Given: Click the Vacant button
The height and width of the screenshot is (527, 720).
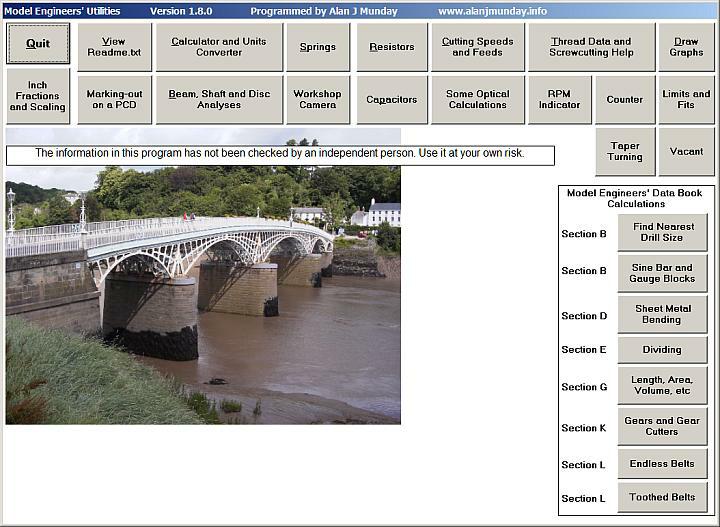Looking at the screenshot, I should 686,151.
